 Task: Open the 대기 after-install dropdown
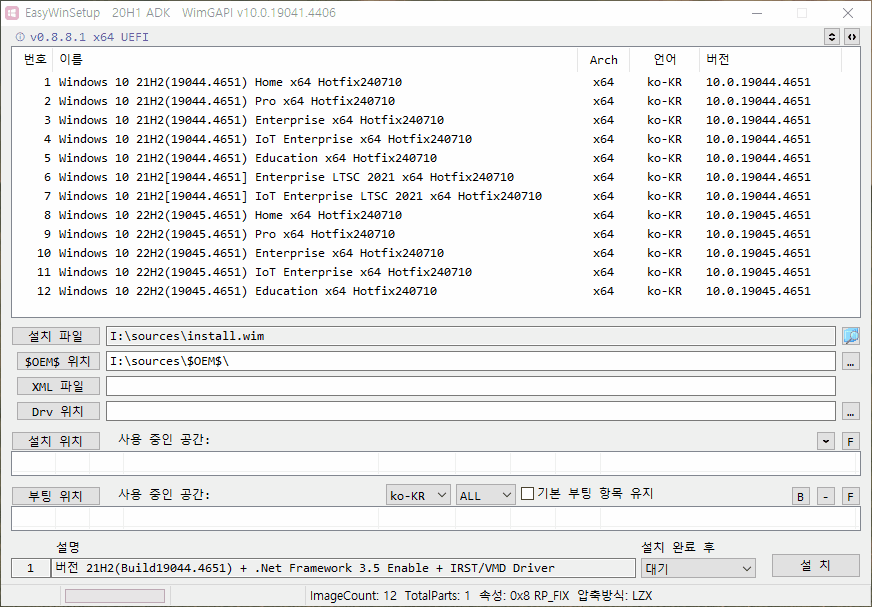698,569
